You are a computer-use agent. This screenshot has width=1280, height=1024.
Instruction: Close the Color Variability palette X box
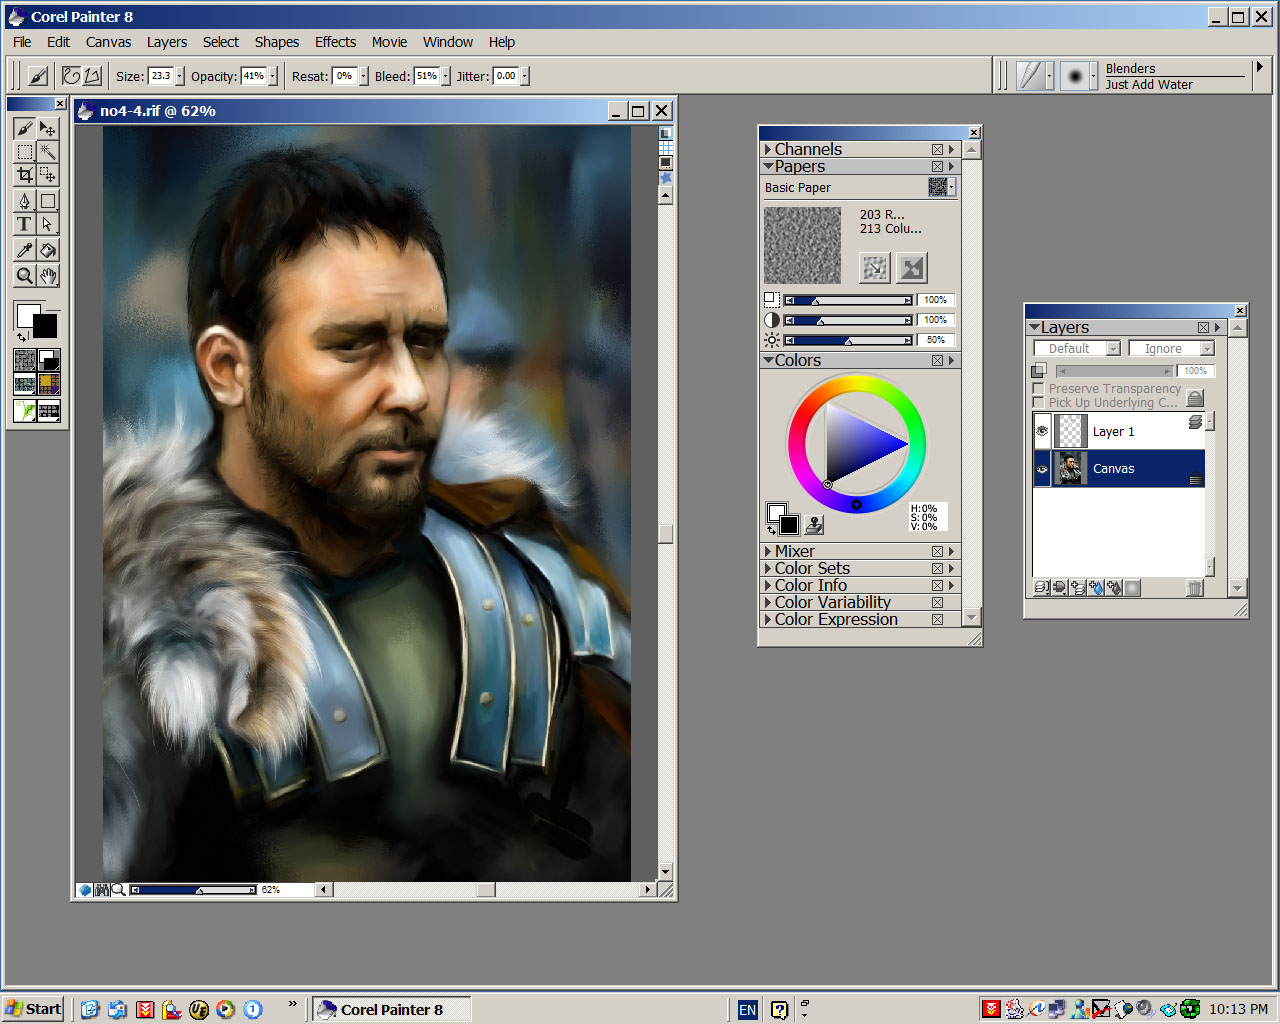(937, 602)
